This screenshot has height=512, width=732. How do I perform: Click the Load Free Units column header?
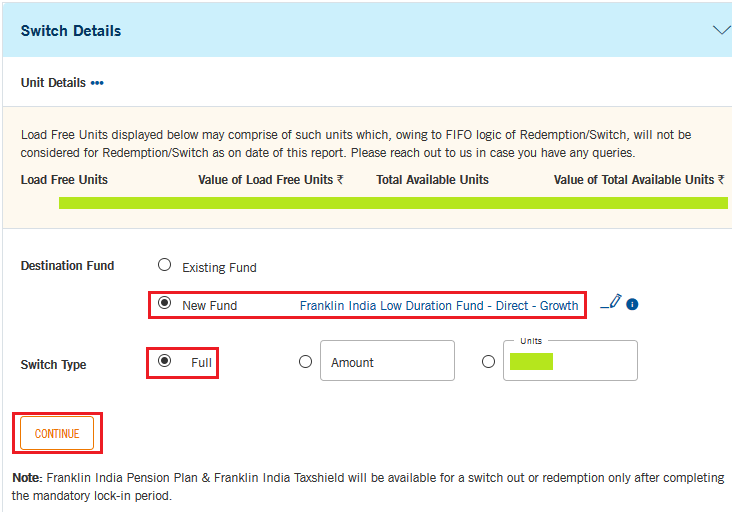pos(64,180)
